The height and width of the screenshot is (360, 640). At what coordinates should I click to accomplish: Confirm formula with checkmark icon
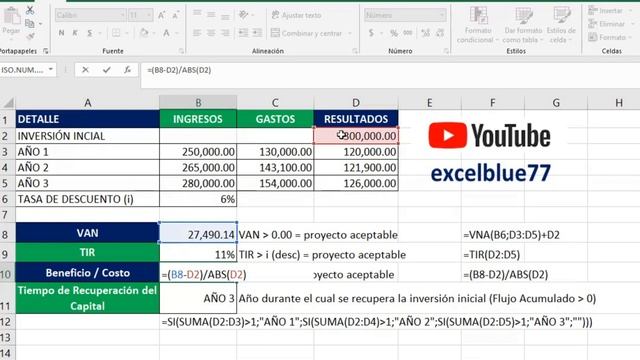107,70
